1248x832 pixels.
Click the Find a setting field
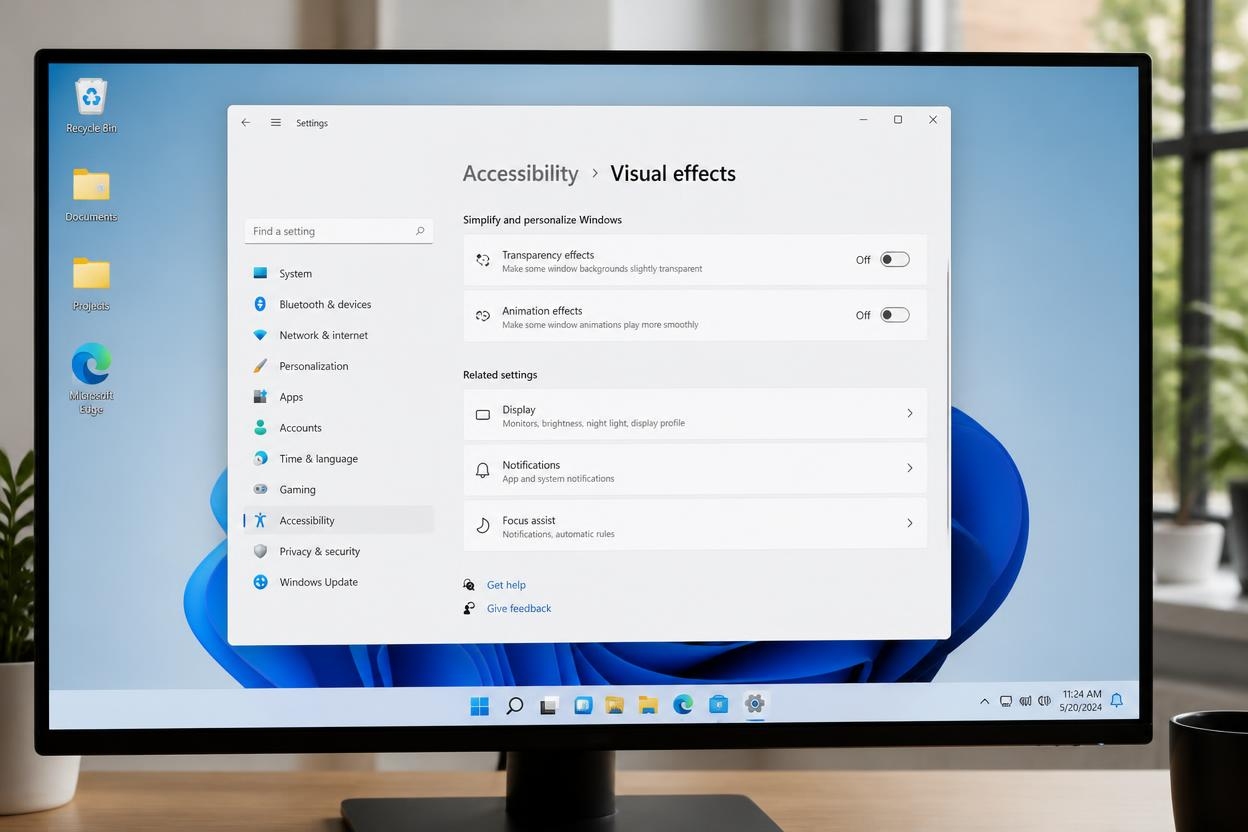click(x=339, y=231)
